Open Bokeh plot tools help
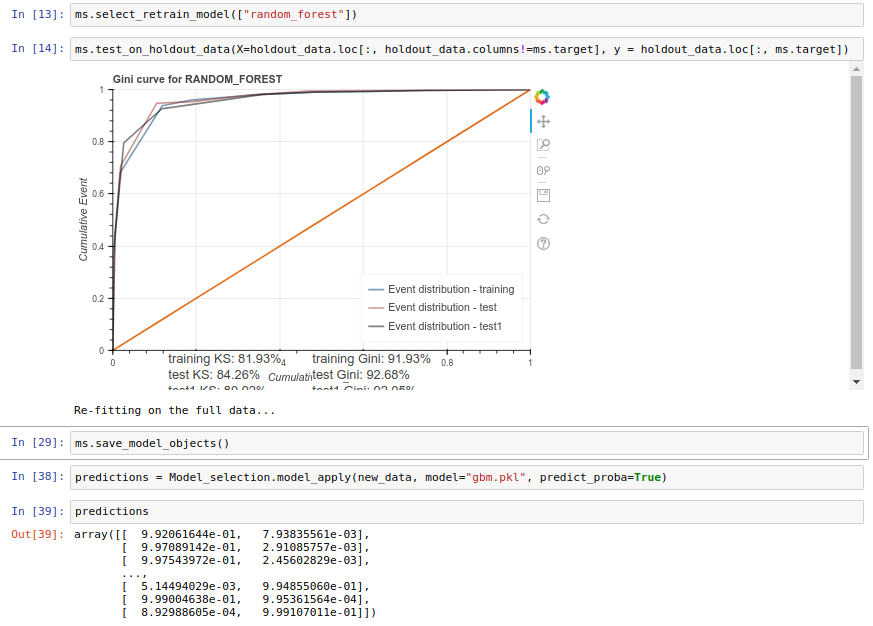 (x=543, y=243)
